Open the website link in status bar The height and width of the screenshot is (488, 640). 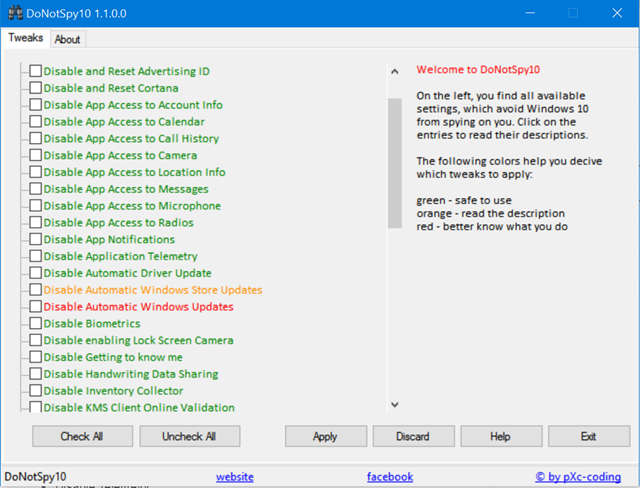(235, 477)
